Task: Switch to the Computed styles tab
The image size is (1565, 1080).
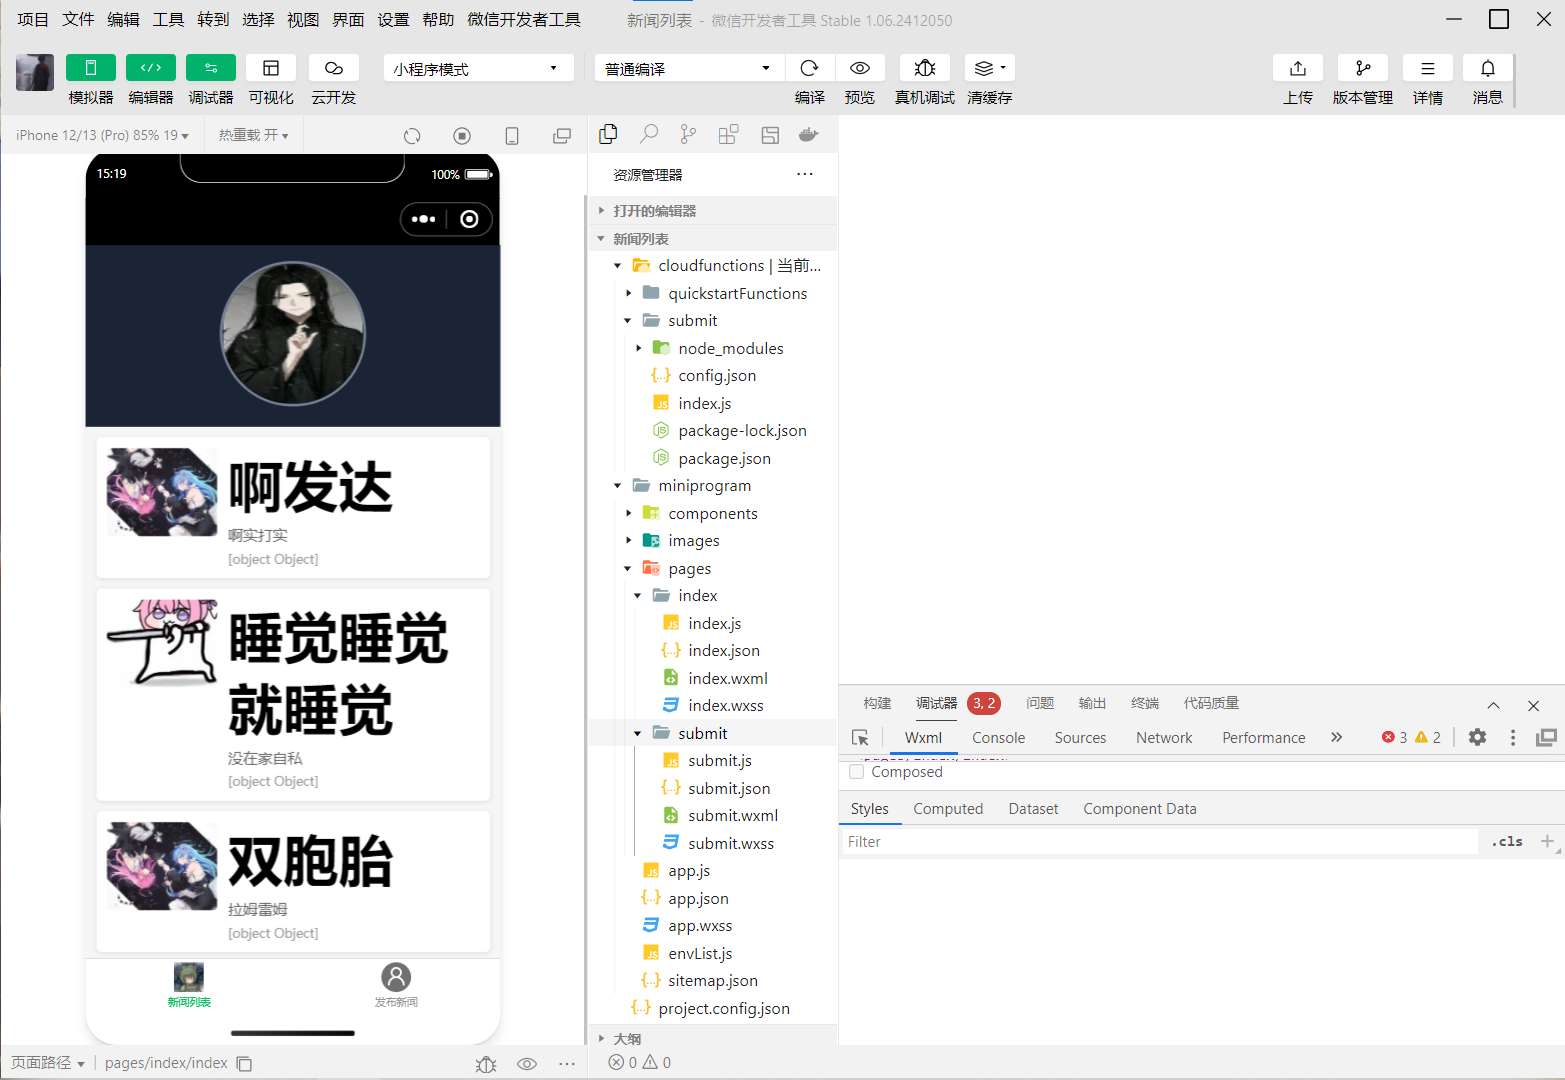Action: tap(948, 809)
